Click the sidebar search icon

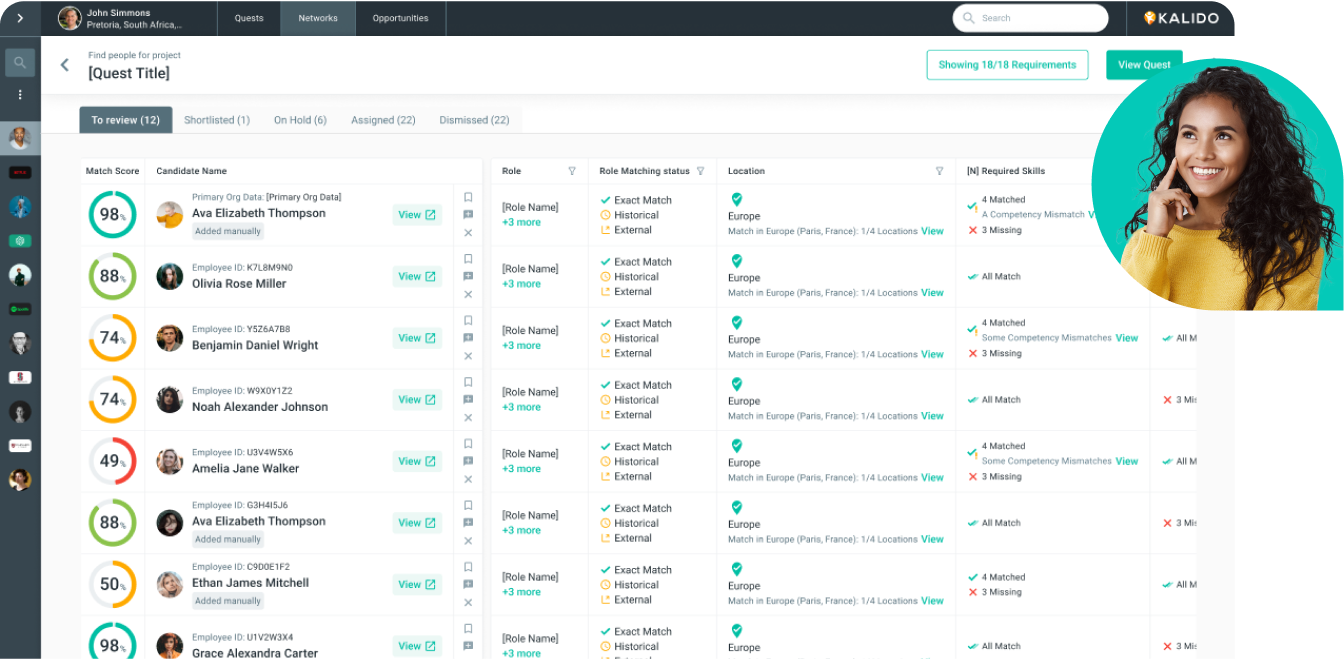(20, 63)
